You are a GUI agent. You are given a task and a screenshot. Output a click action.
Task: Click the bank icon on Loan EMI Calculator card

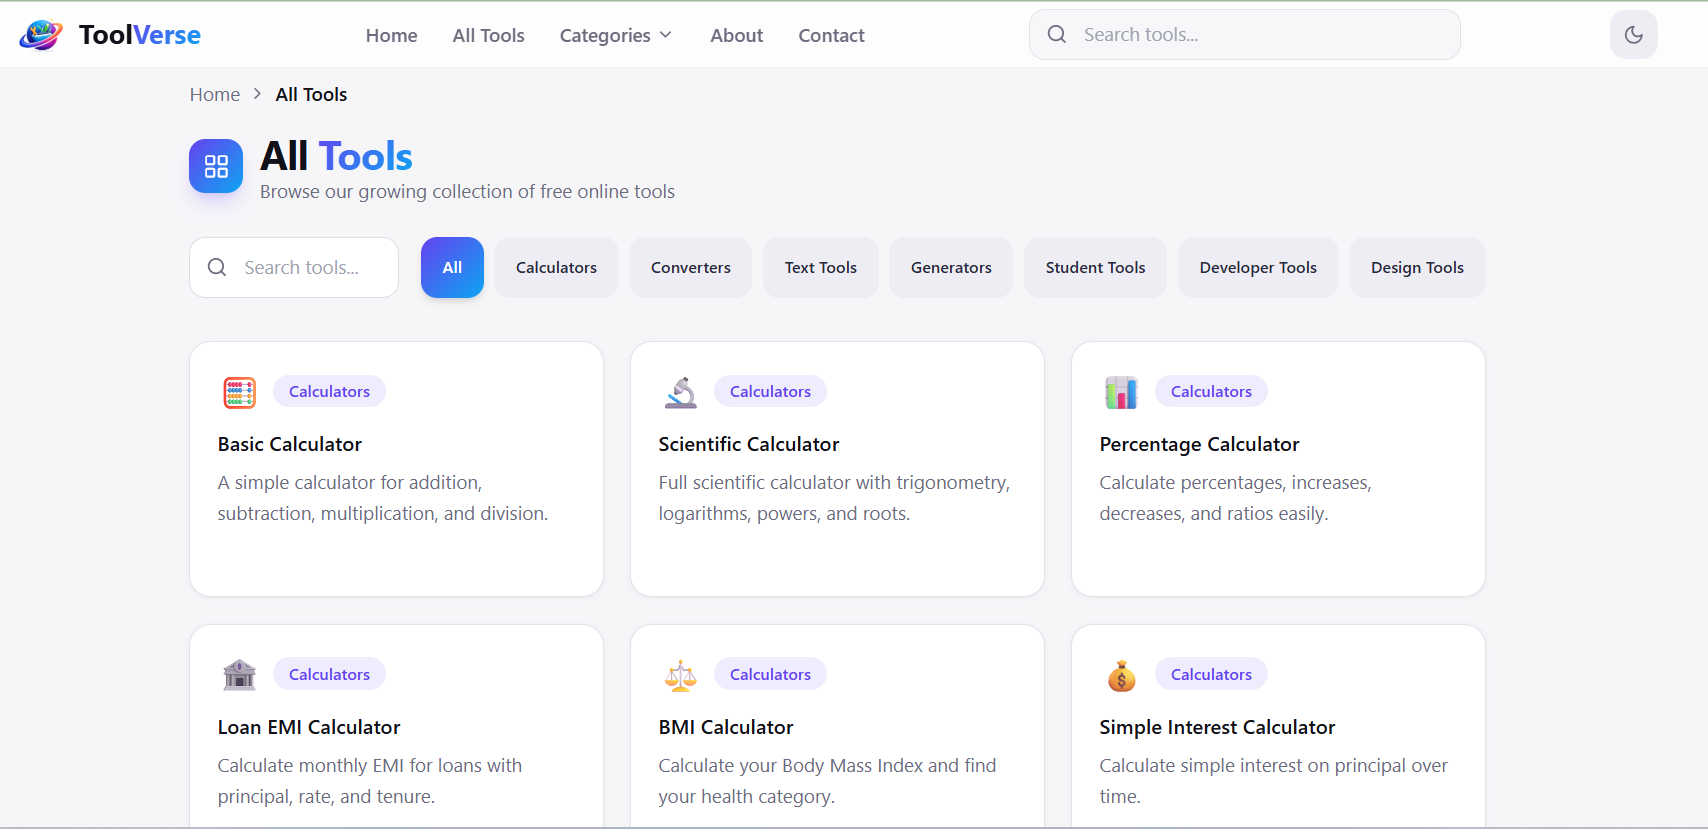pyautogui.click(x=239, y=675)
